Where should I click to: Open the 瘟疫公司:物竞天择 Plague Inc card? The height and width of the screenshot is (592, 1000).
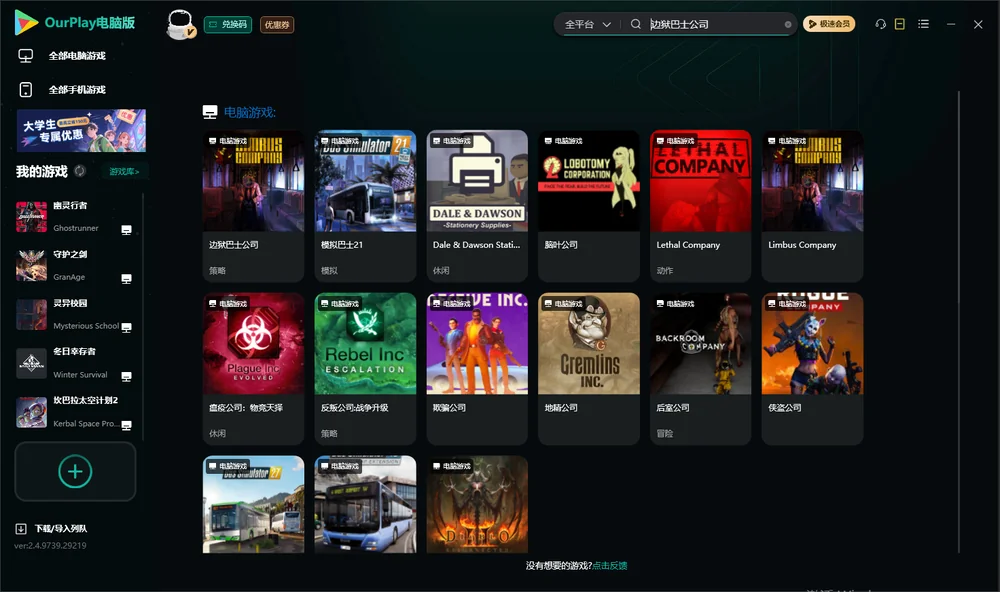[253, 369]
